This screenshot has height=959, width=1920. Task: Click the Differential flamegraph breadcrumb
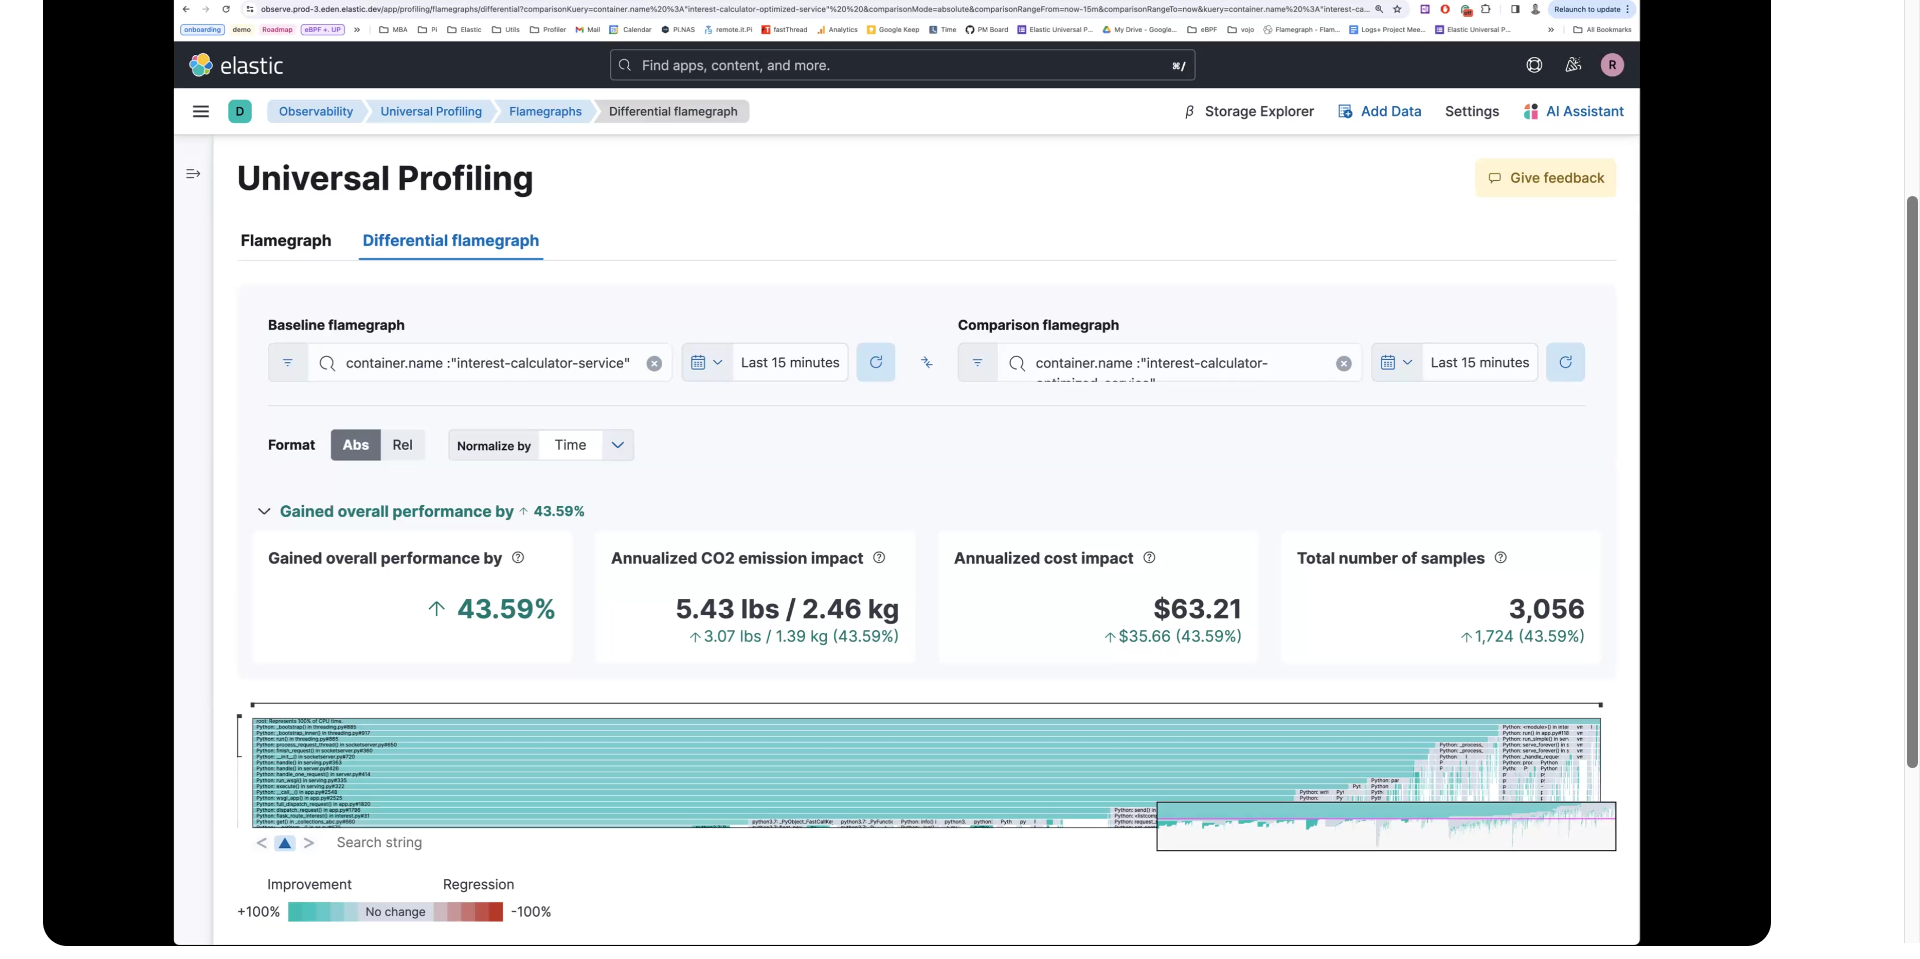(673, 111)
